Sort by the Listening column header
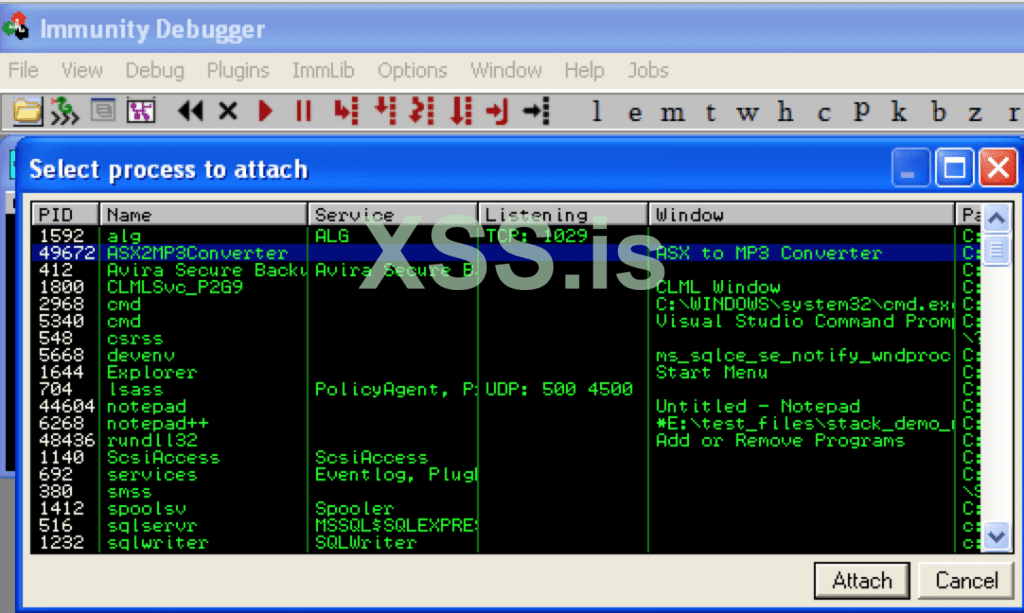The width and height of the screenshot is (1024, 613). click(563, 214)
